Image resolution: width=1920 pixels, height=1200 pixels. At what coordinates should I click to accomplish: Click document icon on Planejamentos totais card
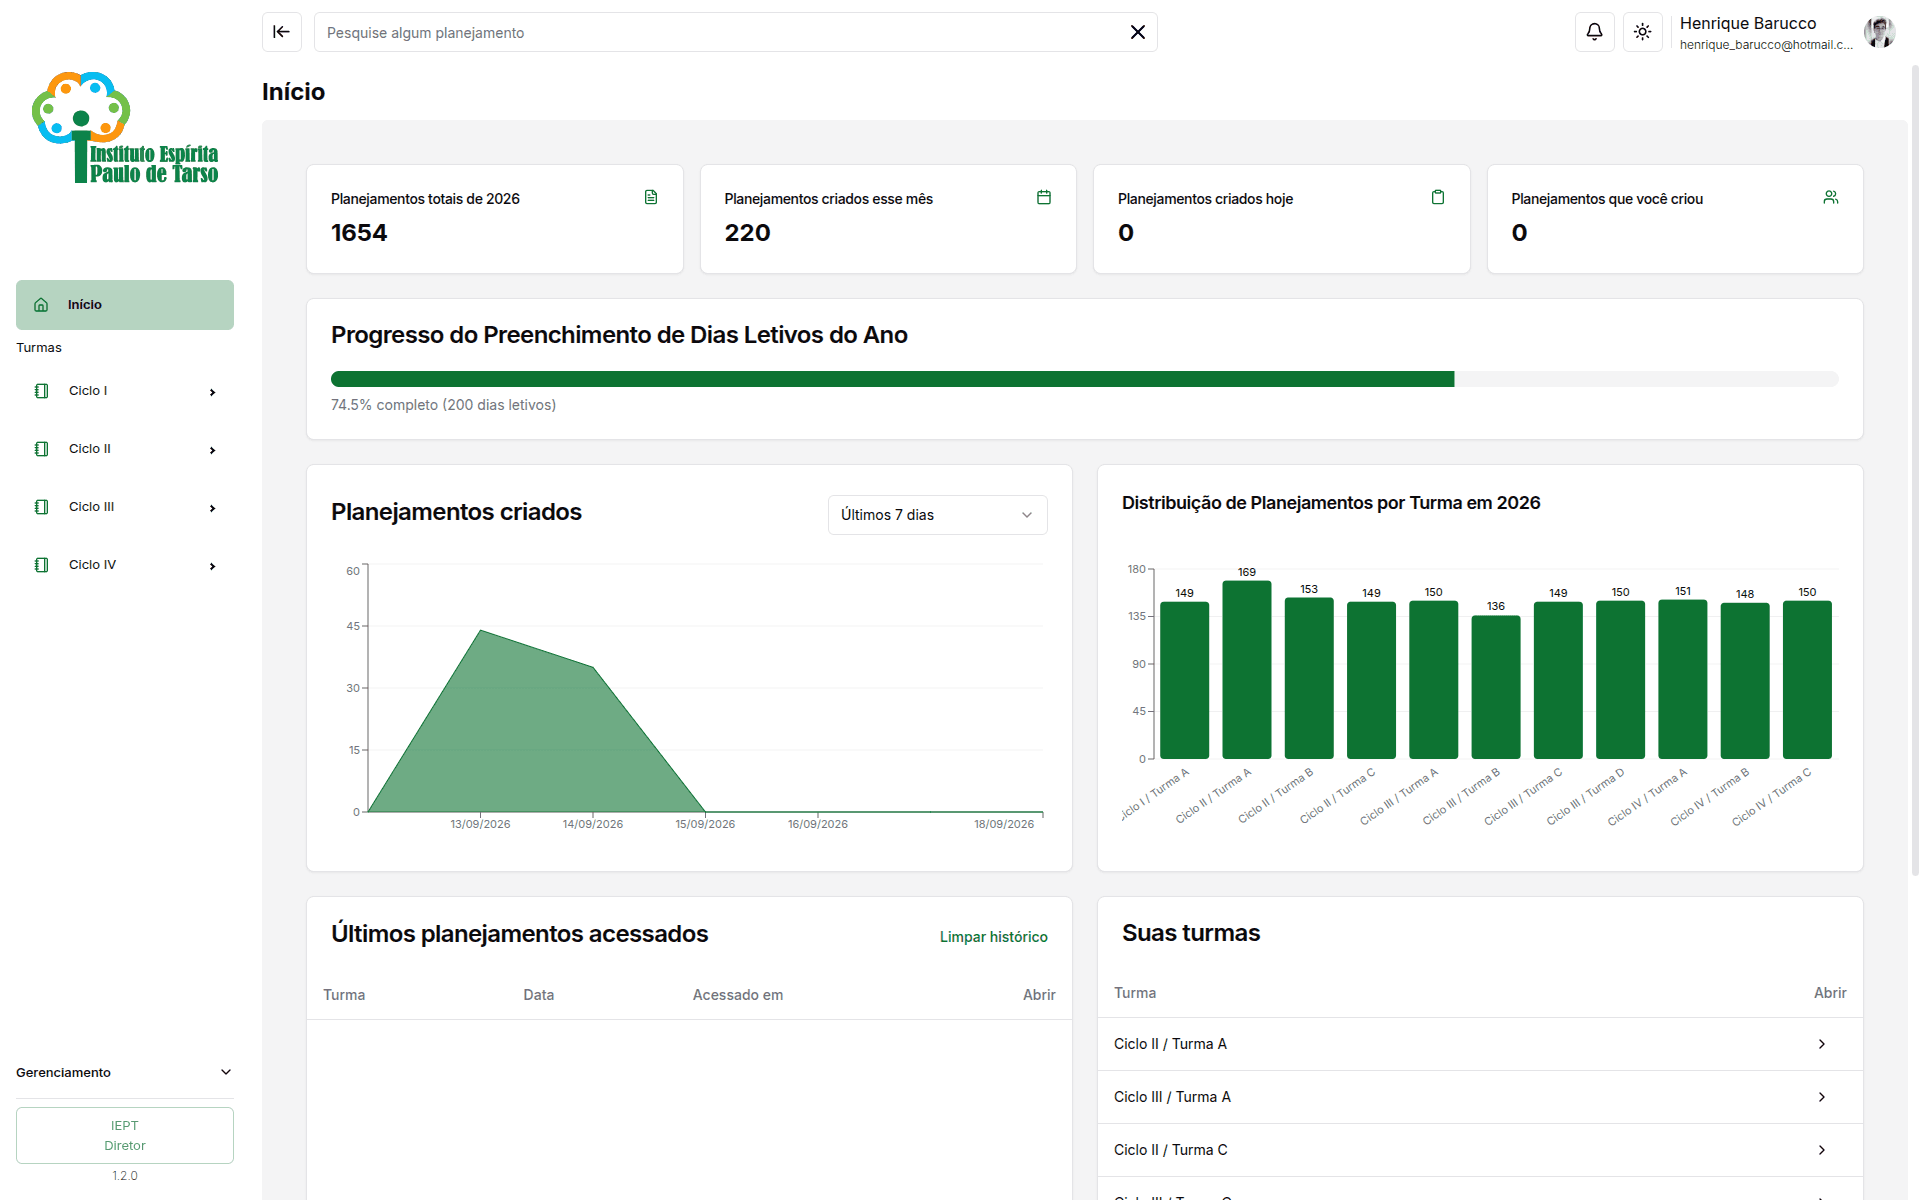[651, 197]
